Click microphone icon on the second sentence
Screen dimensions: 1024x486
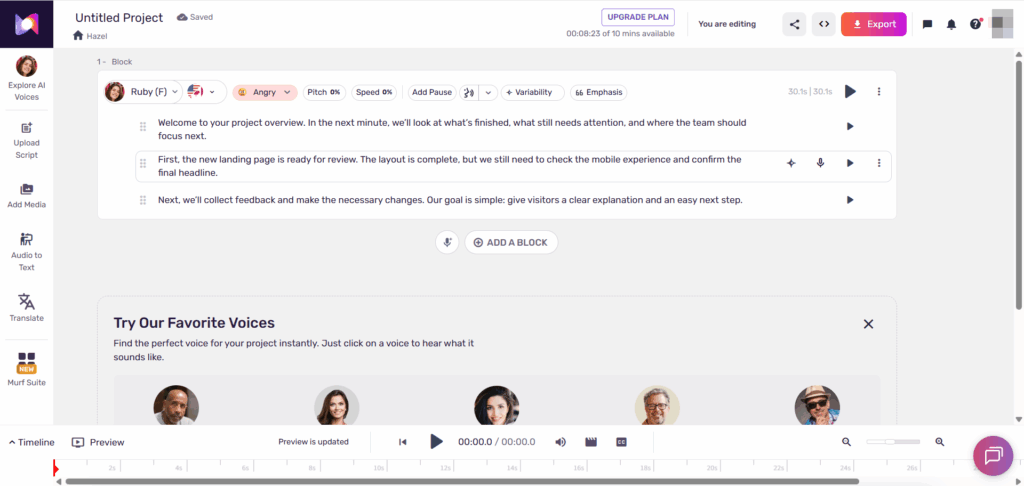820,163
